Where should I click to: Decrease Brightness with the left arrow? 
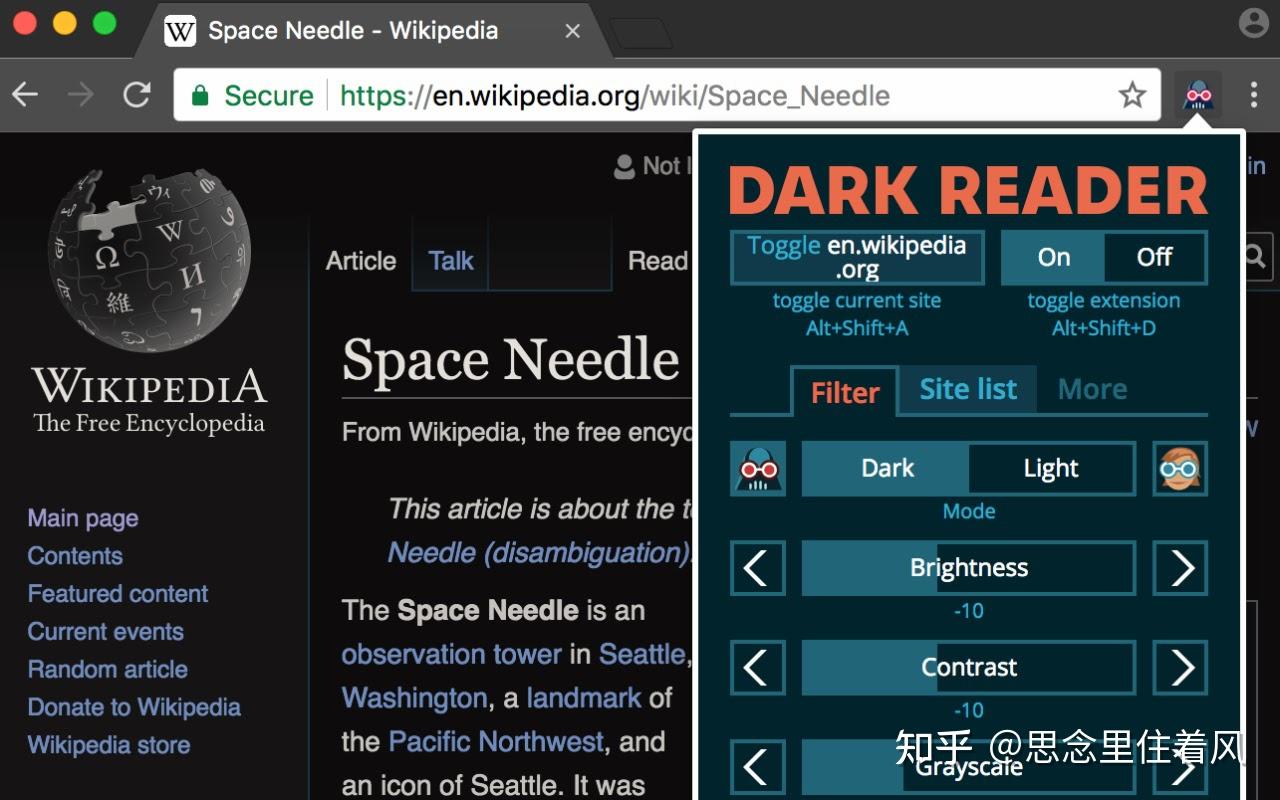tap(757, 568)
